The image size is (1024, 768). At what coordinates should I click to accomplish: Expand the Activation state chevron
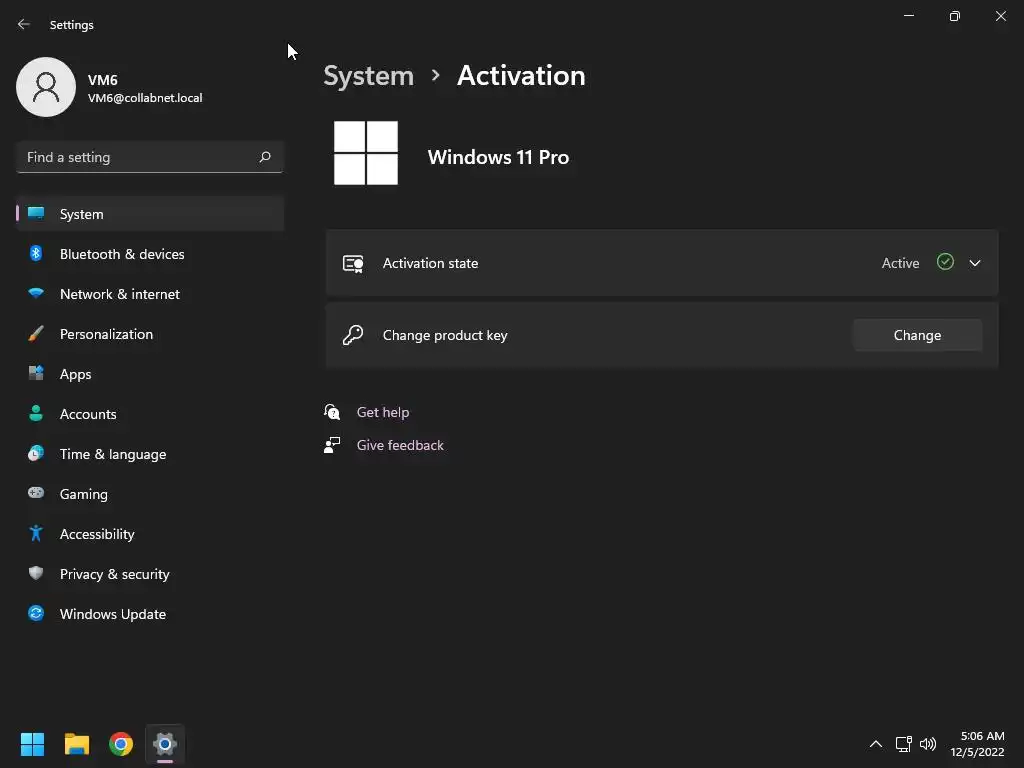pos(975,263)
